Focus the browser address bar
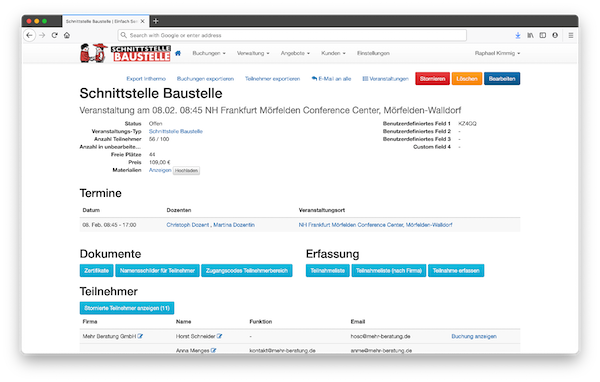Viewport: 600px width, 382px height. point(292,35)
